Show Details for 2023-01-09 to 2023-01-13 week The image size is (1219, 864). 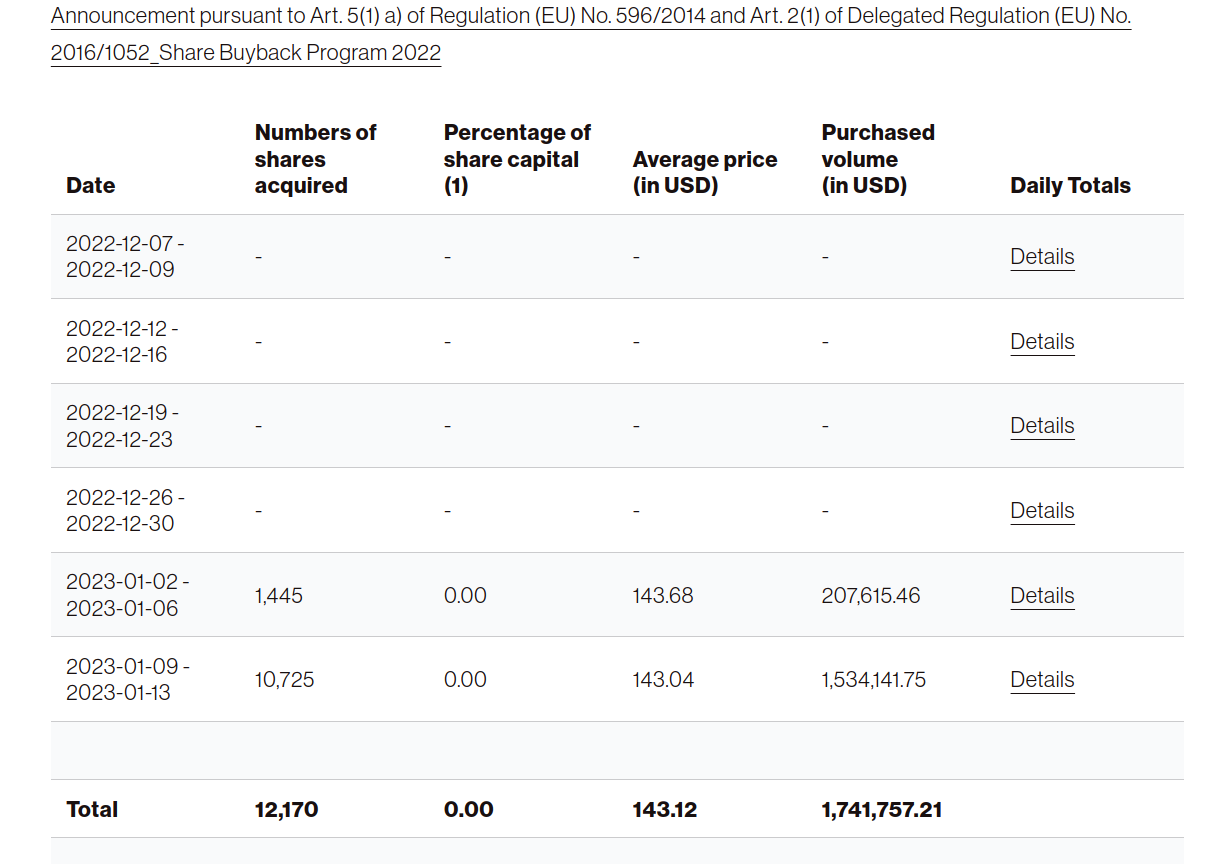tap(1042, 680)
